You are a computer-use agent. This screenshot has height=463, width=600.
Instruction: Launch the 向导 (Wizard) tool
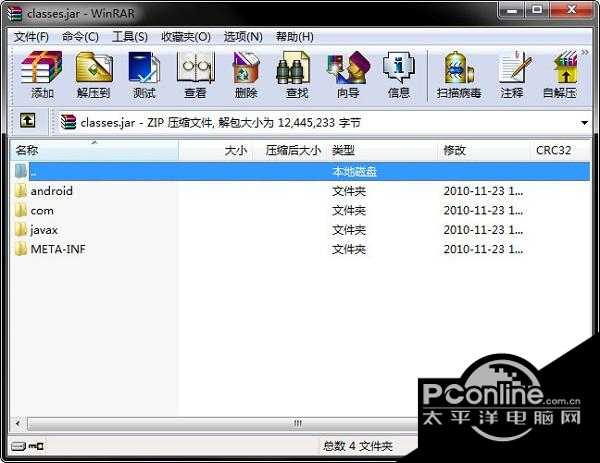348,68
